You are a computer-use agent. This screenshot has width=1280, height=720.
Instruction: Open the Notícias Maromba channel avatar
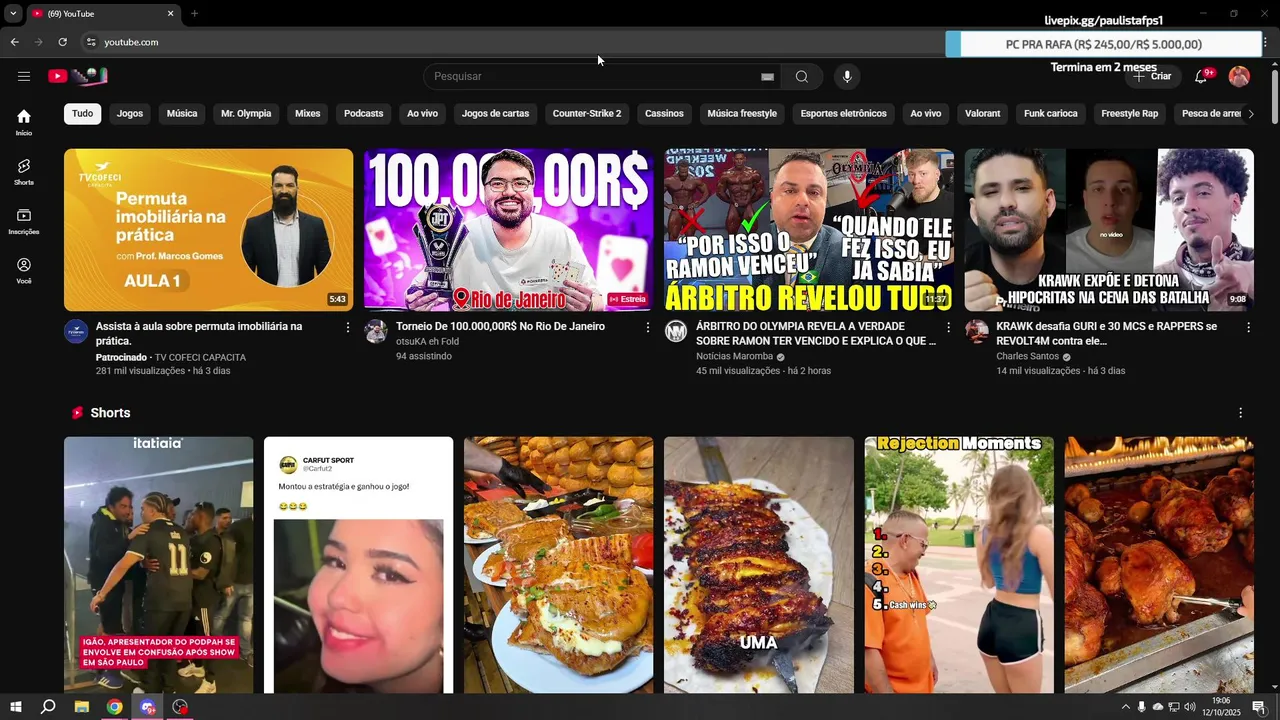[676, 332]
